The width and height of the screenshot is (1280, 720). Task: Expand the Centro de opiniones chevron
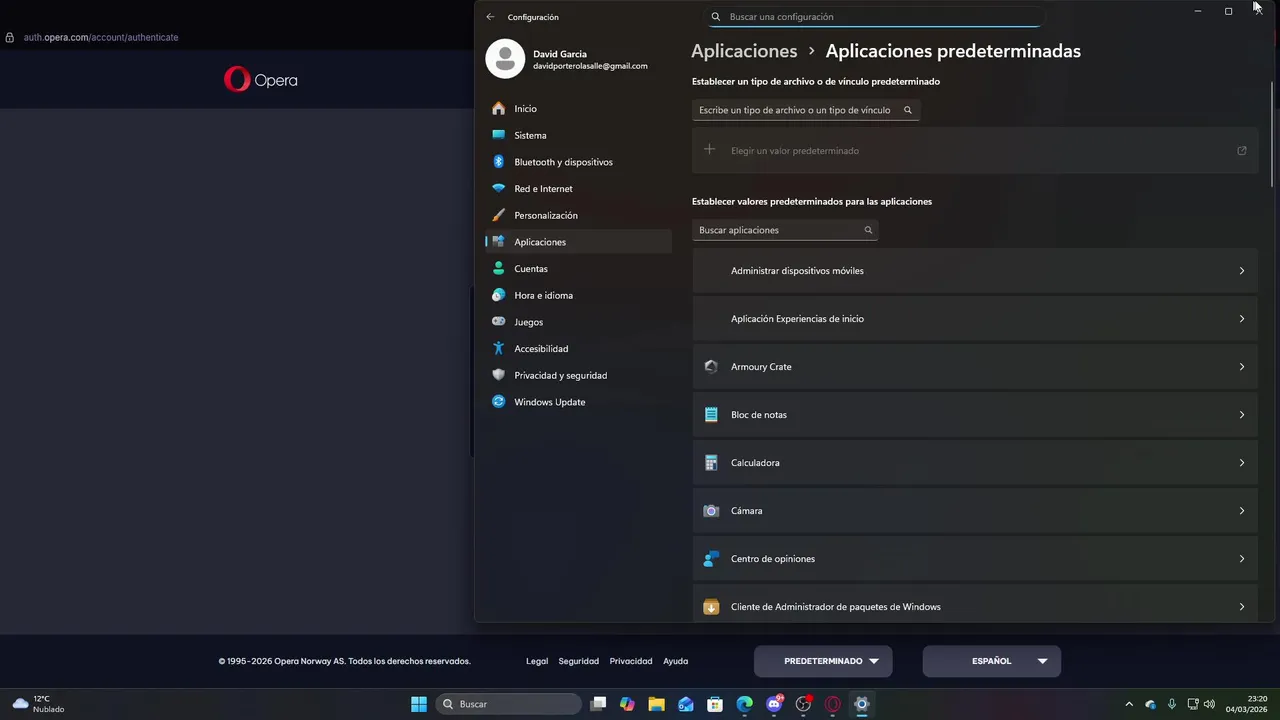[1242, 559]
